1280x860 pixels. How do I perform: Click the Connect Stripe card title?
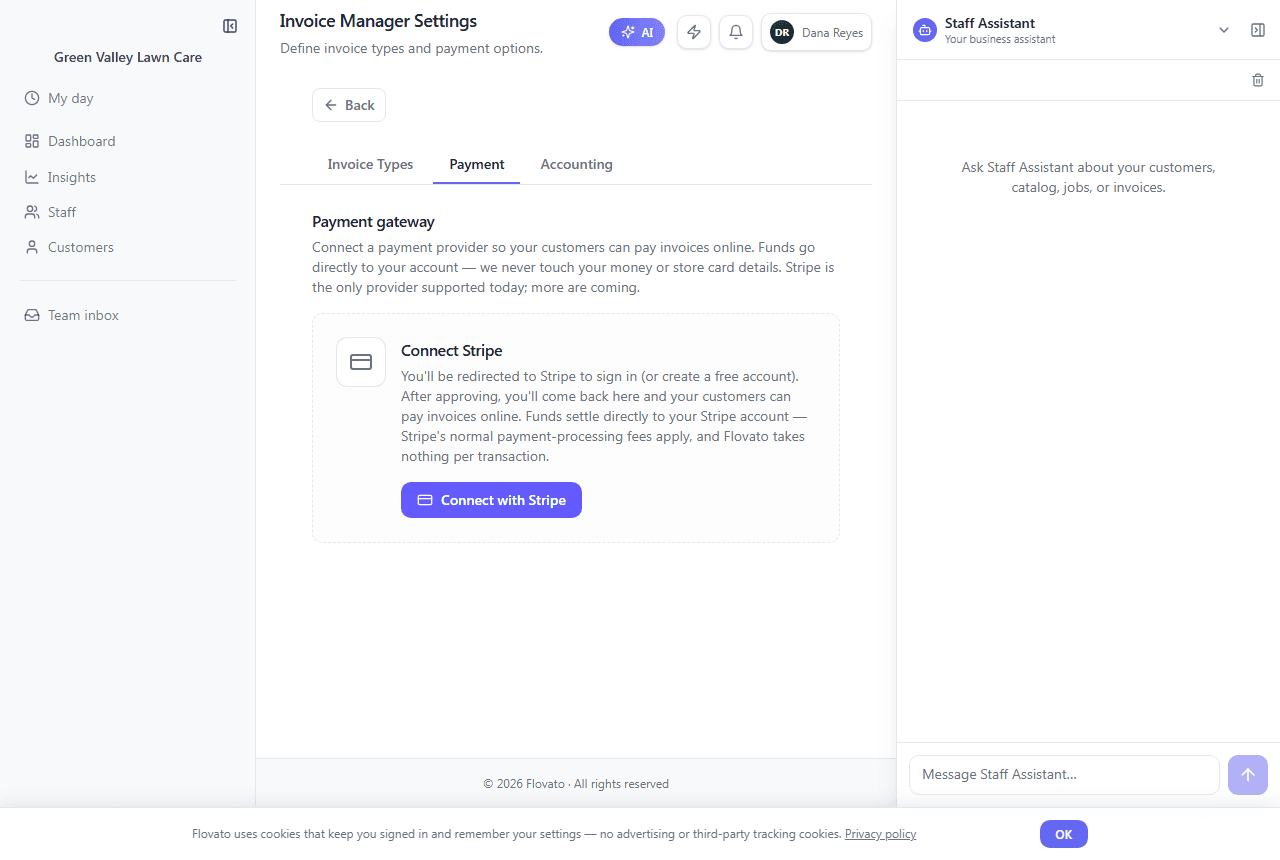(x=452, y=351)
